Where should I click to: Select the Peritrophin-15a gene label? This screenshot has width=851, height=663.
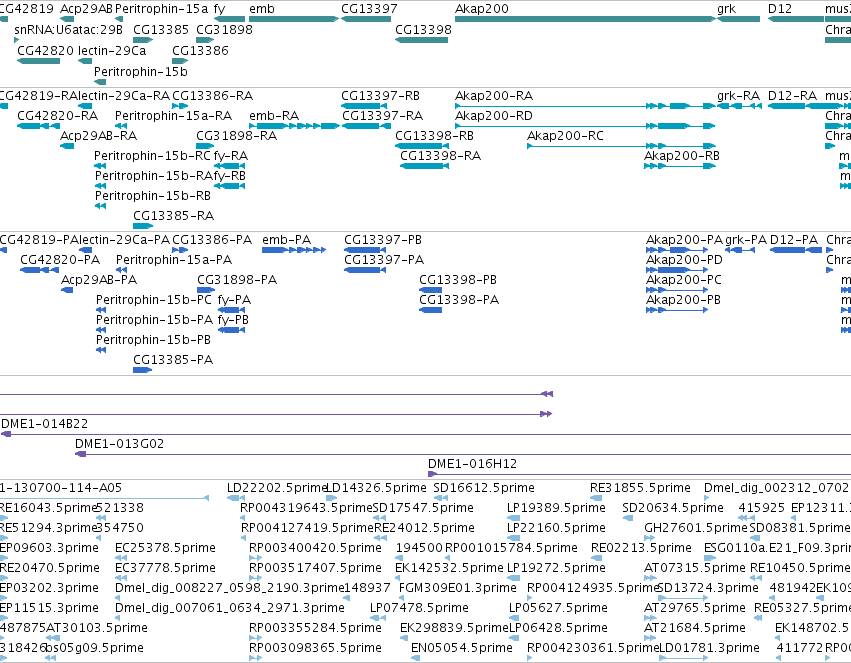point(161,9)
